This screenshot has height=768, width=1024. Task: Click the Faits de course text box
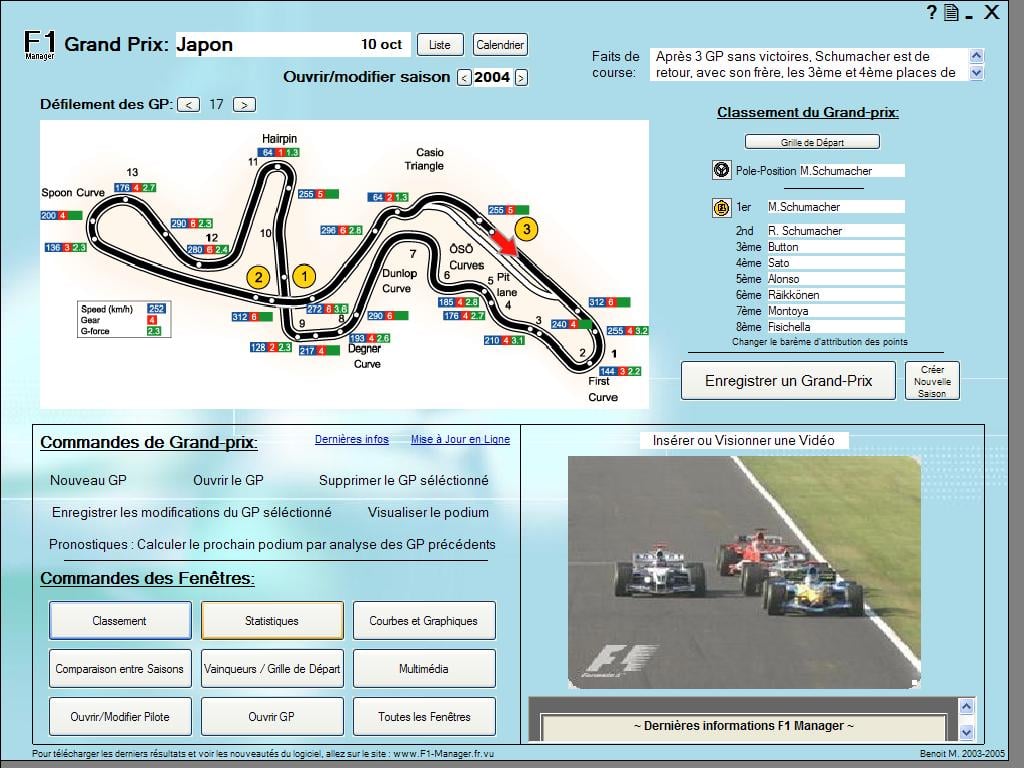pos(808,65)
